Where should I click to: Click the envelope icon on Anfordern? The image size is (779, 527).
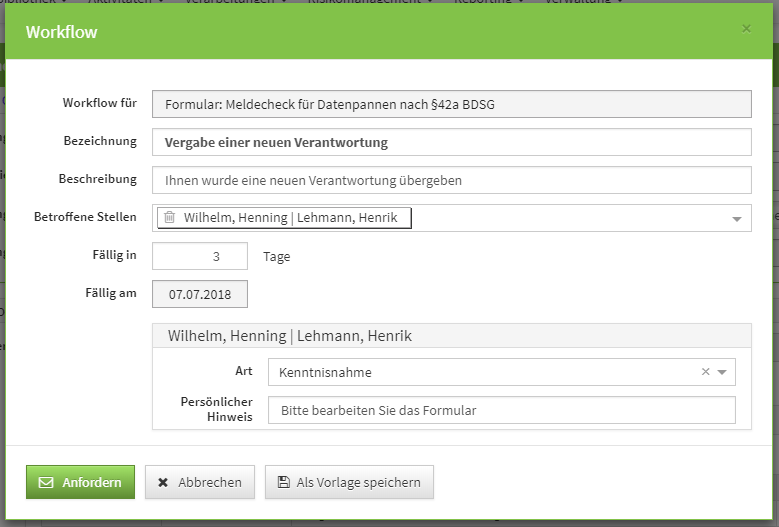[x=45, y=482]
